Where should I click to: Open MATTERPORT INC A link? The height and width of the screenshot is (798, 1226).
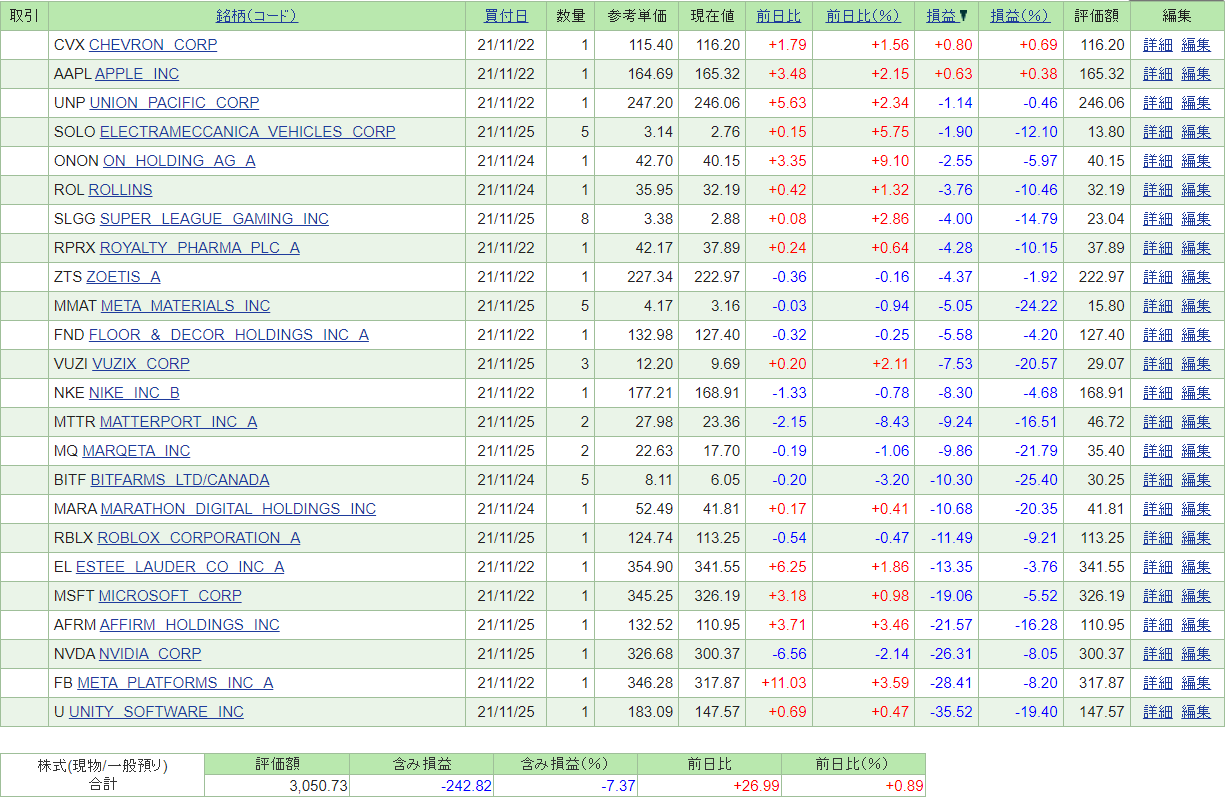click(x=178, y=422)
